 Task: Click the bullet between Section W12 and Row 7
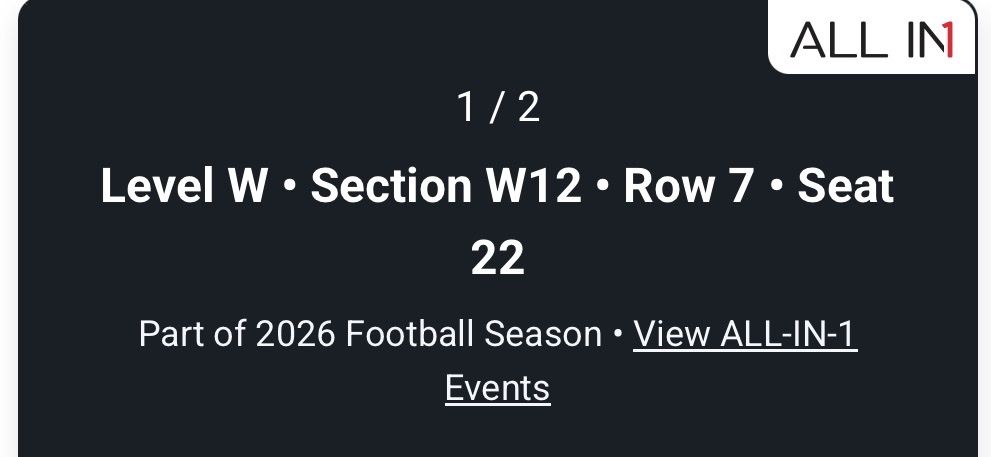click(602, 187)
